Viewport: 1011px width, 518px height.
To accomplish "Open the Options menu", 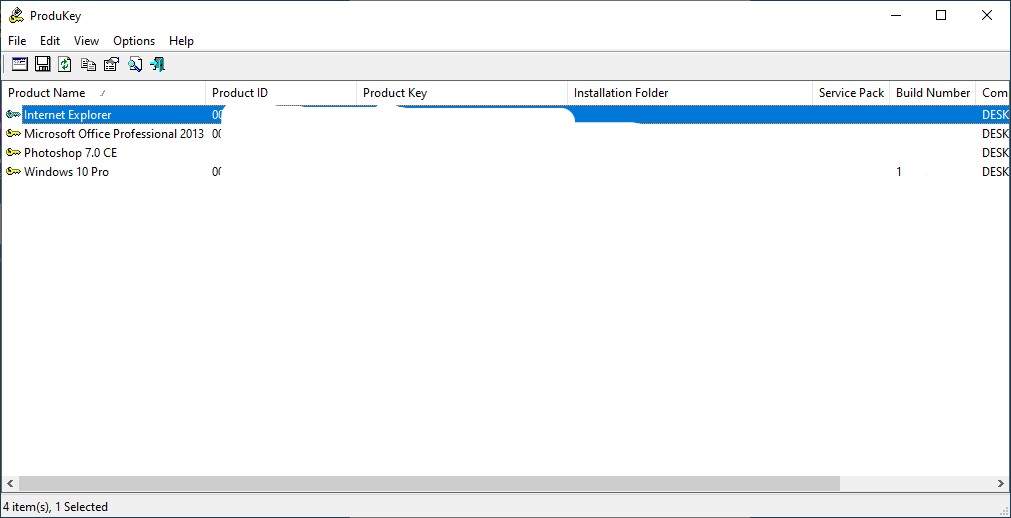I will tap(134, 41).
